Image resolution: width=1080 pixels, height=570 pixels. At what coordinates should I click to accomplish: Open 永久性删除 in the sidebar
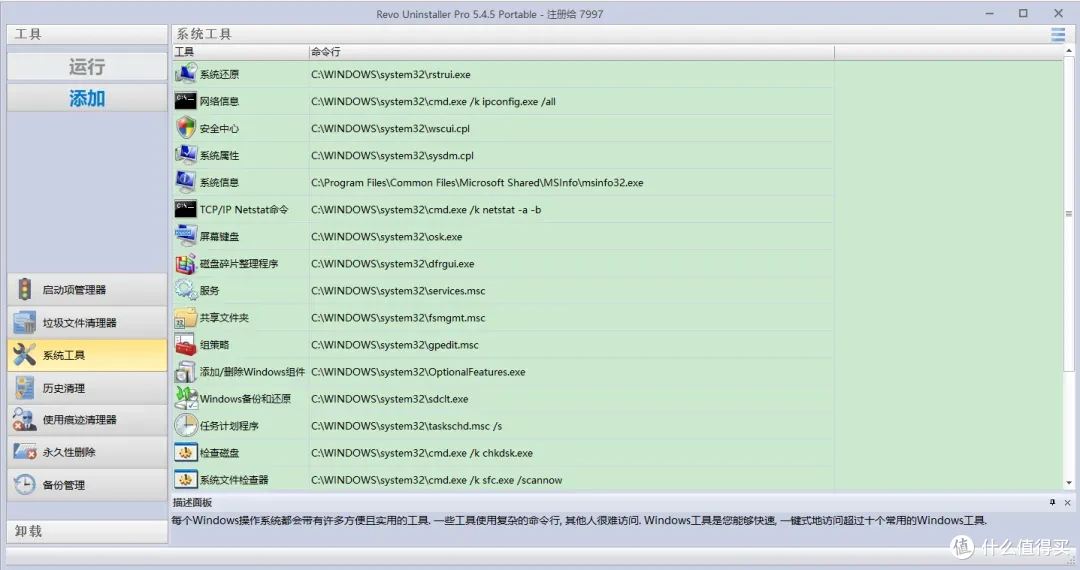(87, 452)
